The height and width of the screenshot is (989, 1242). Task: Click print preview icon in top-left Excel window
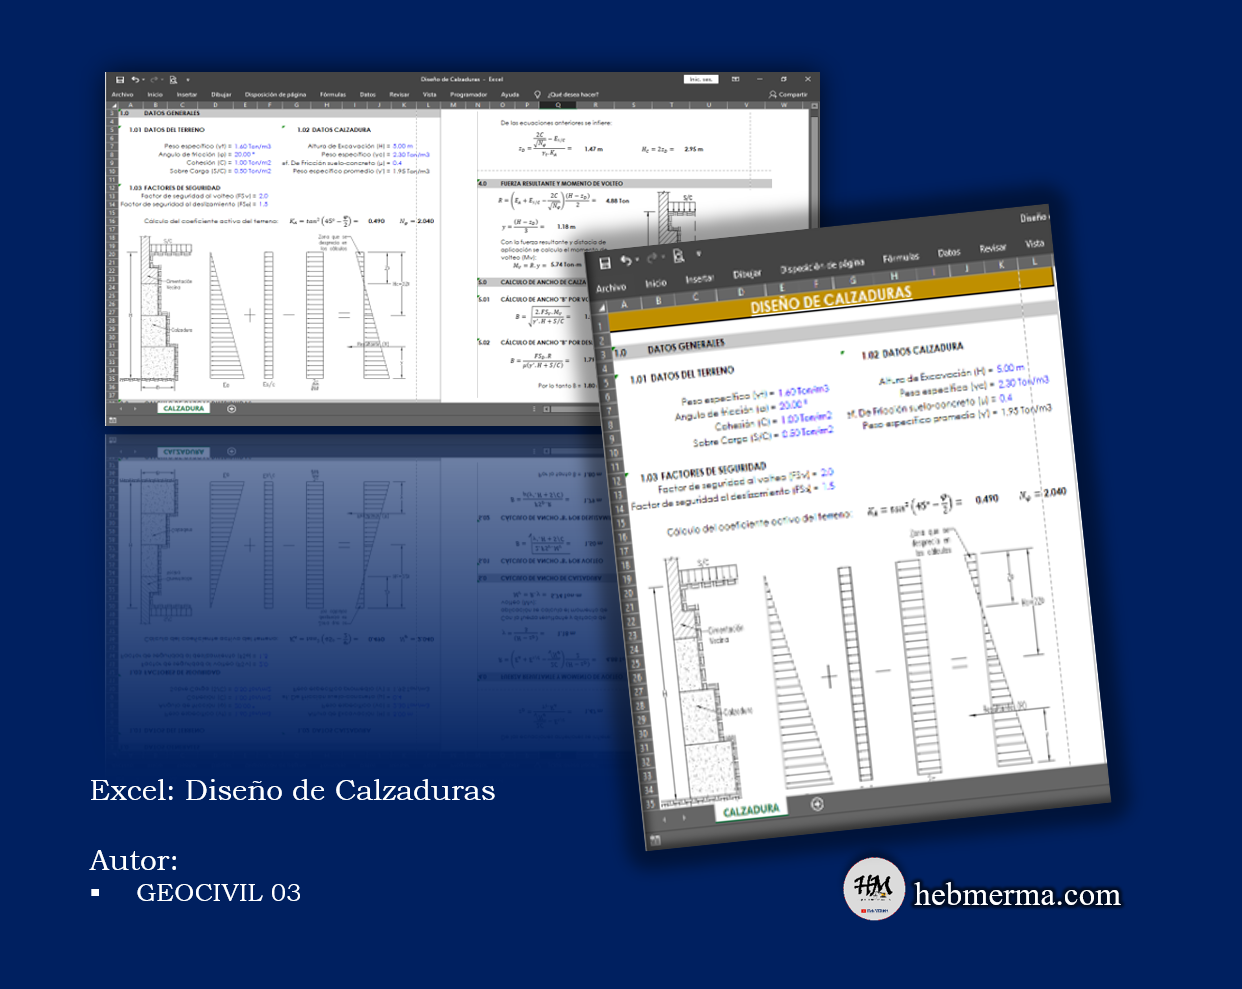(x=173, y=80)
